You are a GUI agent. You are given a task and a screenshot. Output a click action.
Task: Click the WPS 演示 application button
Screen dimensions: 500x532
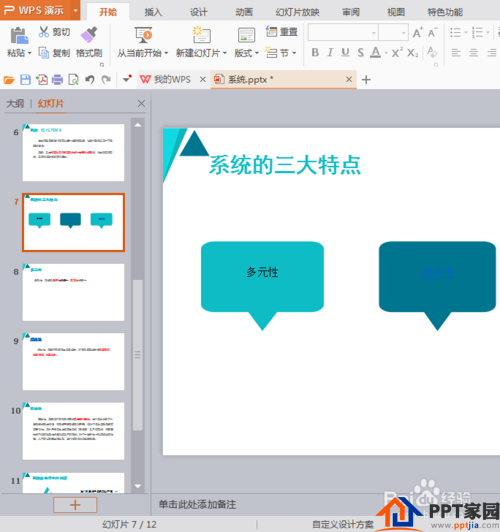point(35,10)
